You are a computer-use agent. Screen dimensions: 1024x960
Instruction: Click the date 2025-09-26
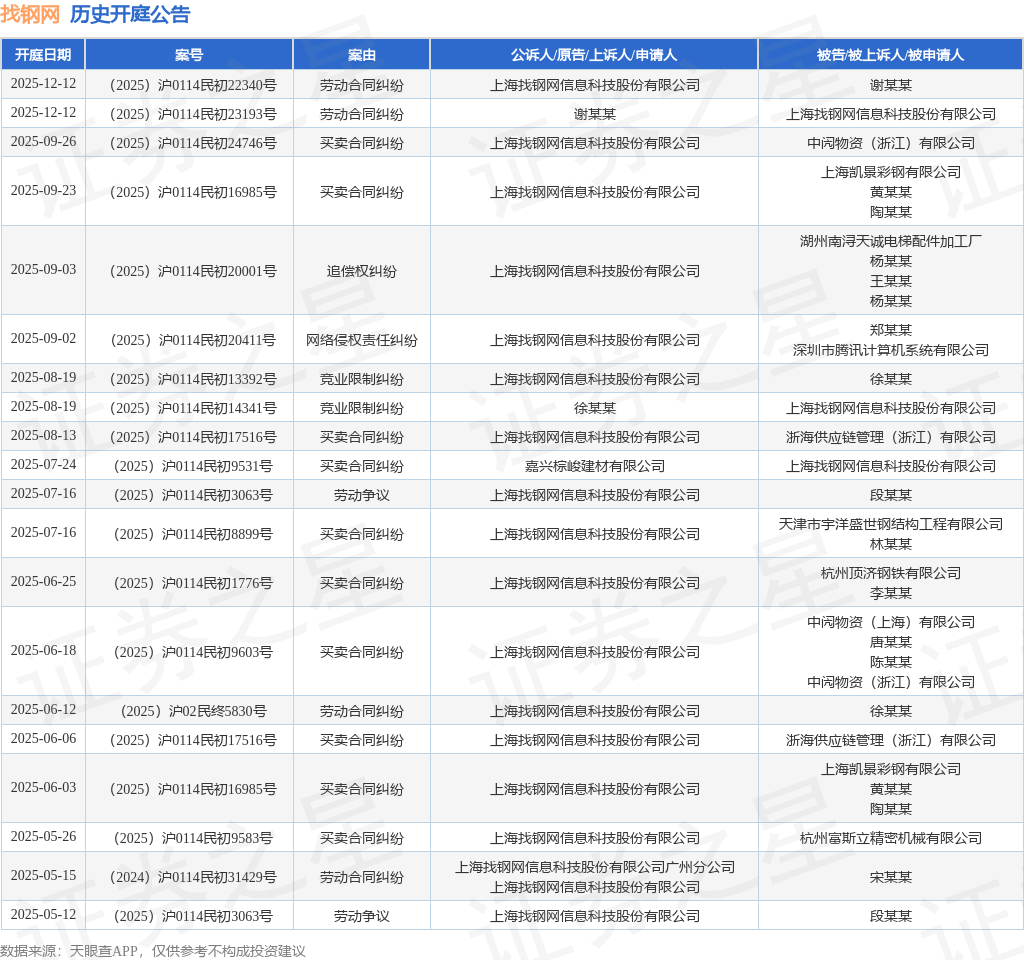[x=43, y=142]
